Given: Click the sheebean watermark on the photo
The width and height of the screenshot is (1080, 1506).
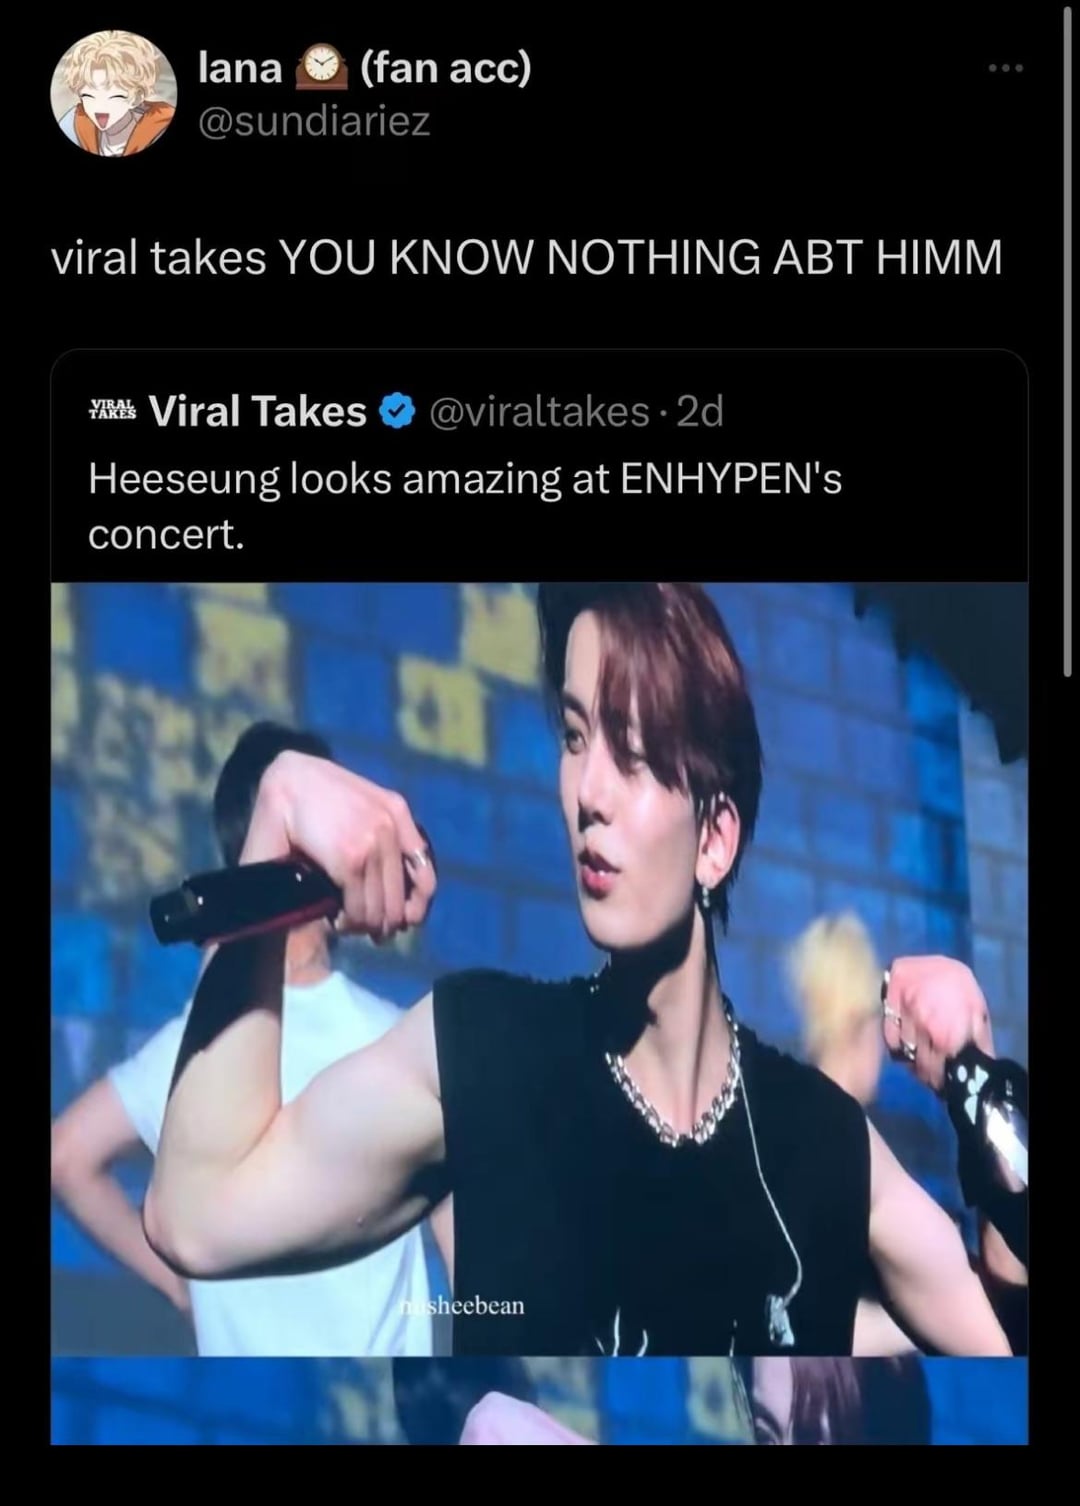Looking at the screenshot, I should click(461, 1305).
